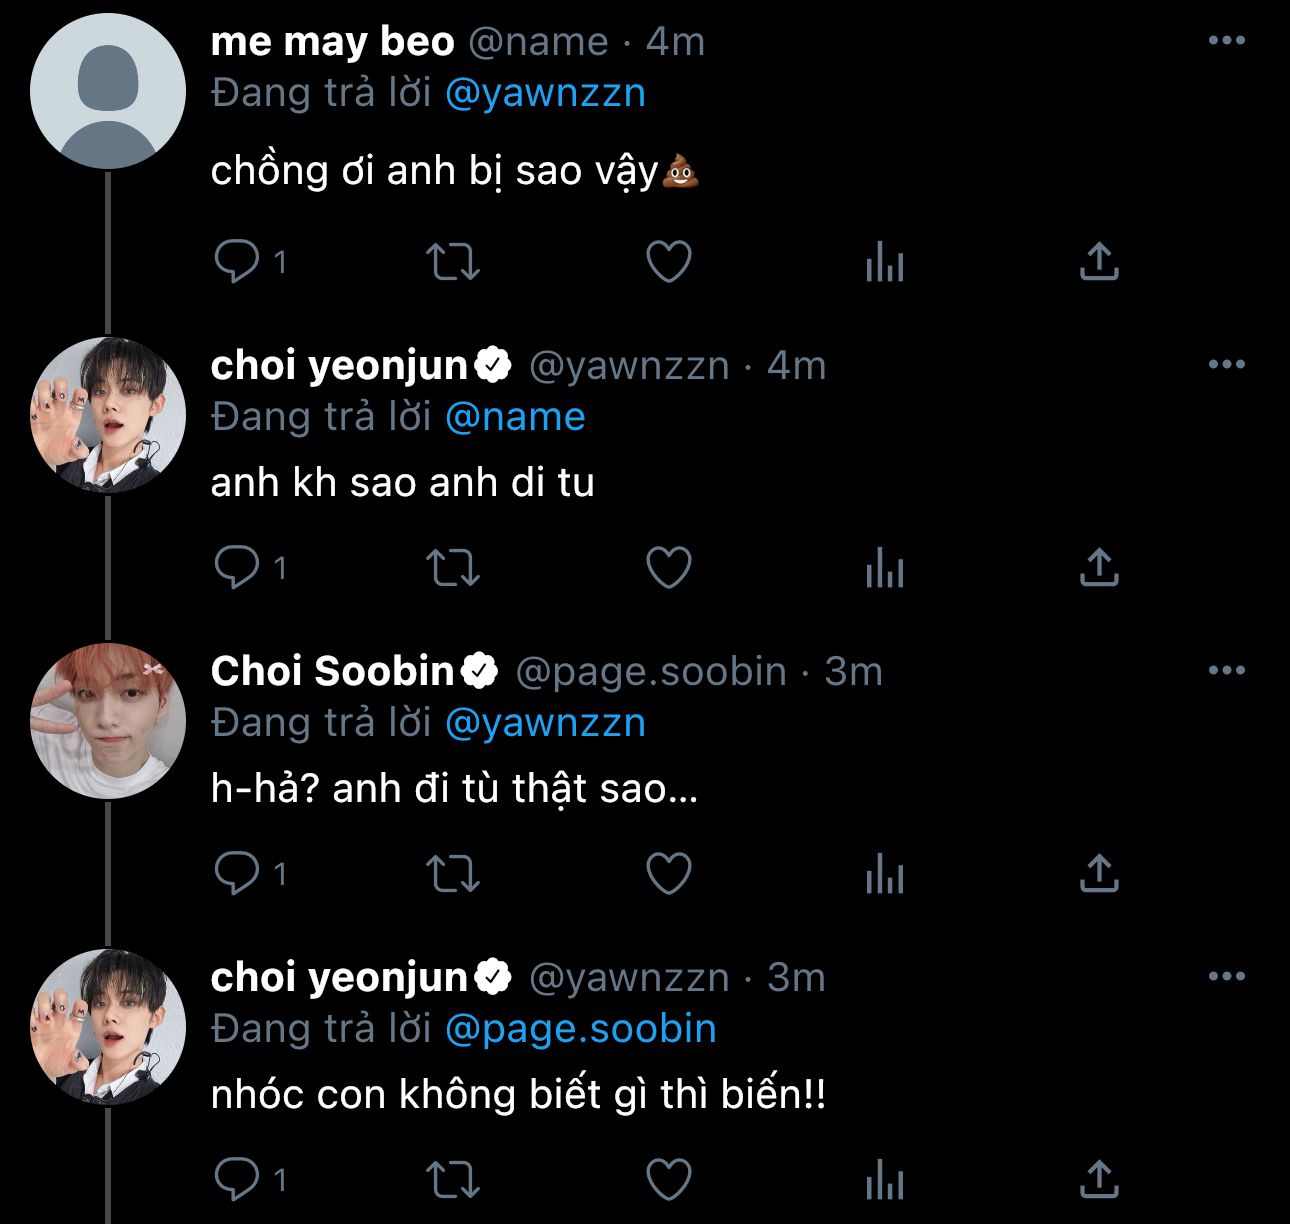Like Choi Soobin's "h-hả?" tweet
The width and height of the screenshot is (1290, 1224).
tap(669, 874)
